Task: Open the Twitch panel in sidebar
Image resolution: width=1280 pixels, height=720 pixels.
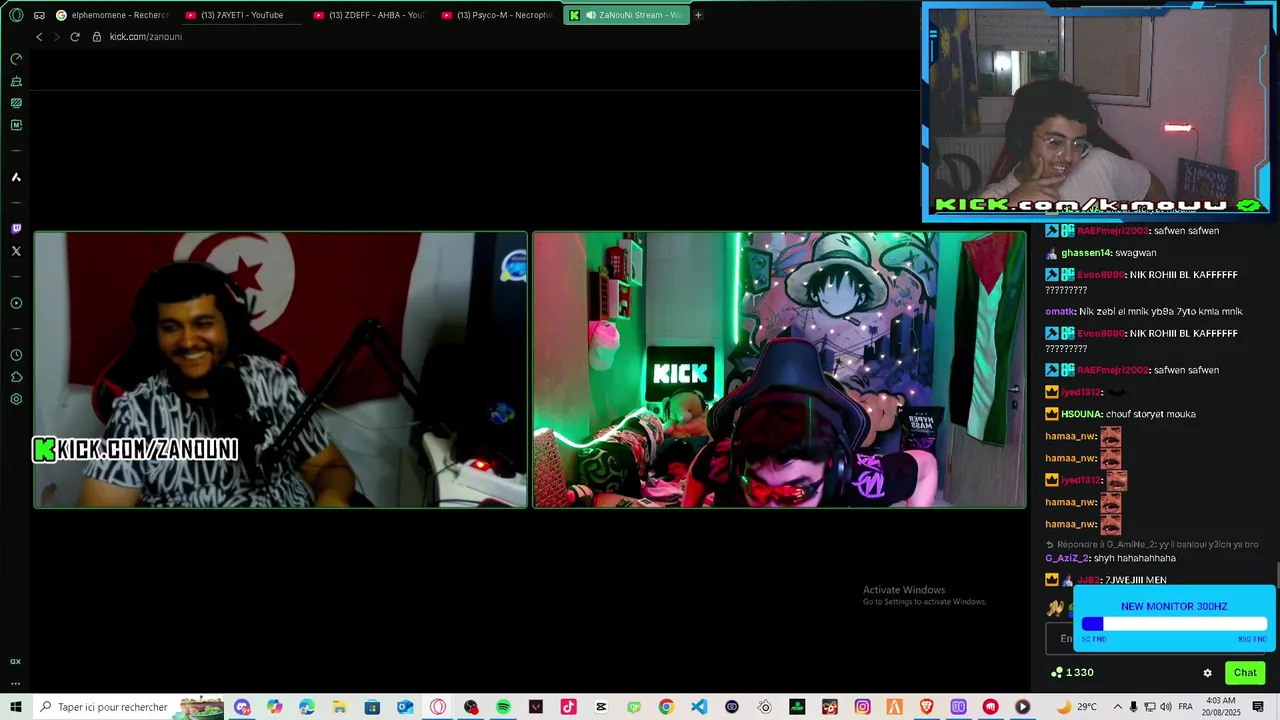Action: click(16, 229)
